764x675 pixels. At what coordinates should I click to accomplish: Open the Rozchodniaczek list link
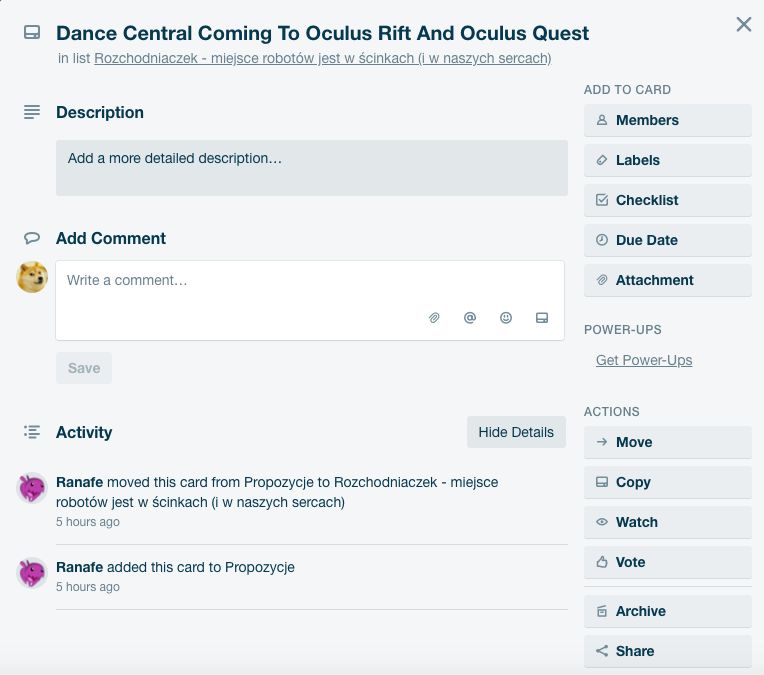pyautogui.click(x=323, y=58)
